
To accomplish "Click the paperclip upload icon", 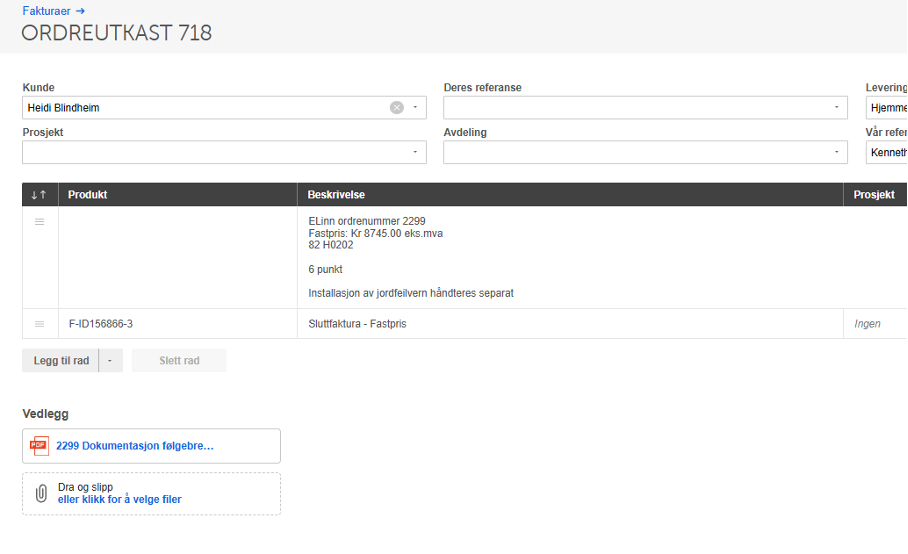I will point(41,493).
